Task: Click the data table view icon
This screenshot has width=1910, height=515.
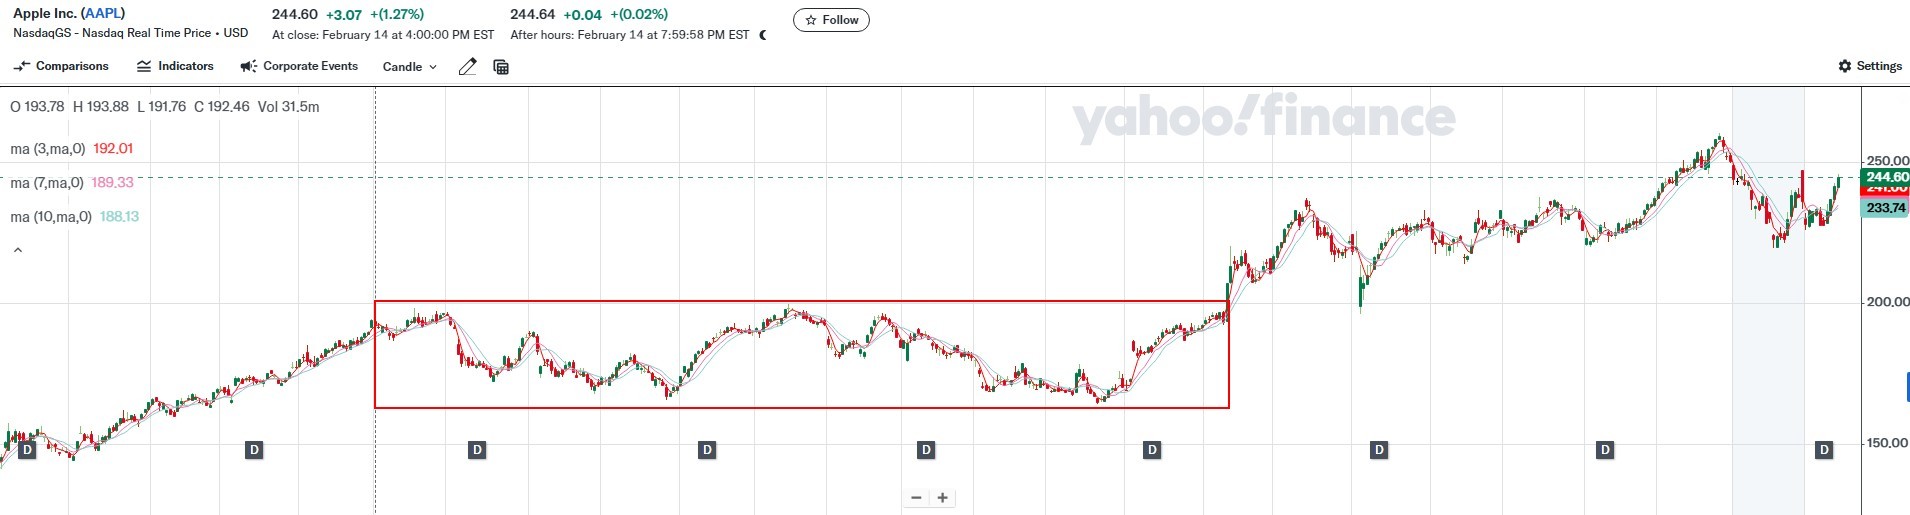Action: (x=501, y=67)
